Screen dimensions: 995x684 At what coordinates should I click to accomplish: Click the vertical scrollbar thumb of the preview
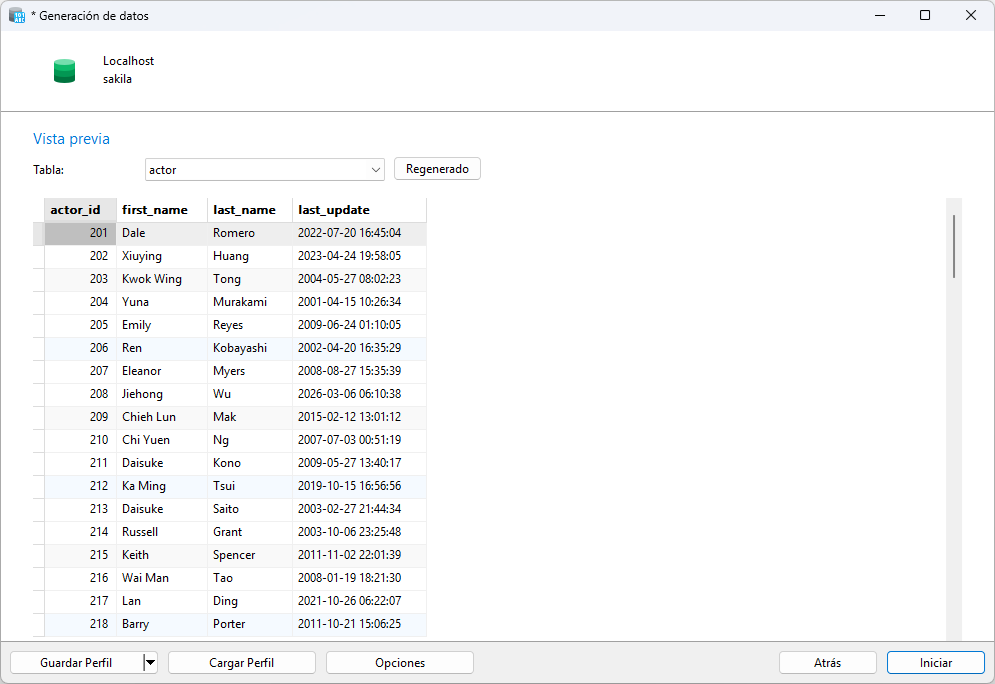(x=954, y=246)
